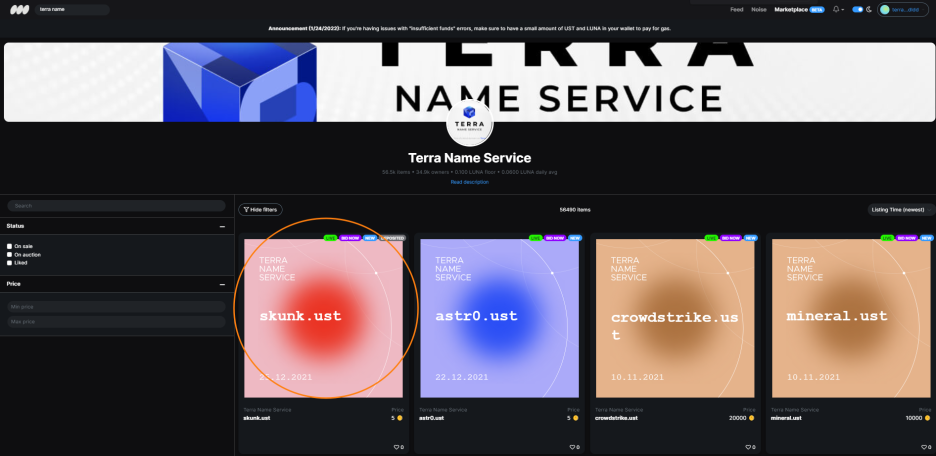Focus the sidebar Search field
Image resolution: width=936 pixels, height=456 pixels.
pos(116,205)
